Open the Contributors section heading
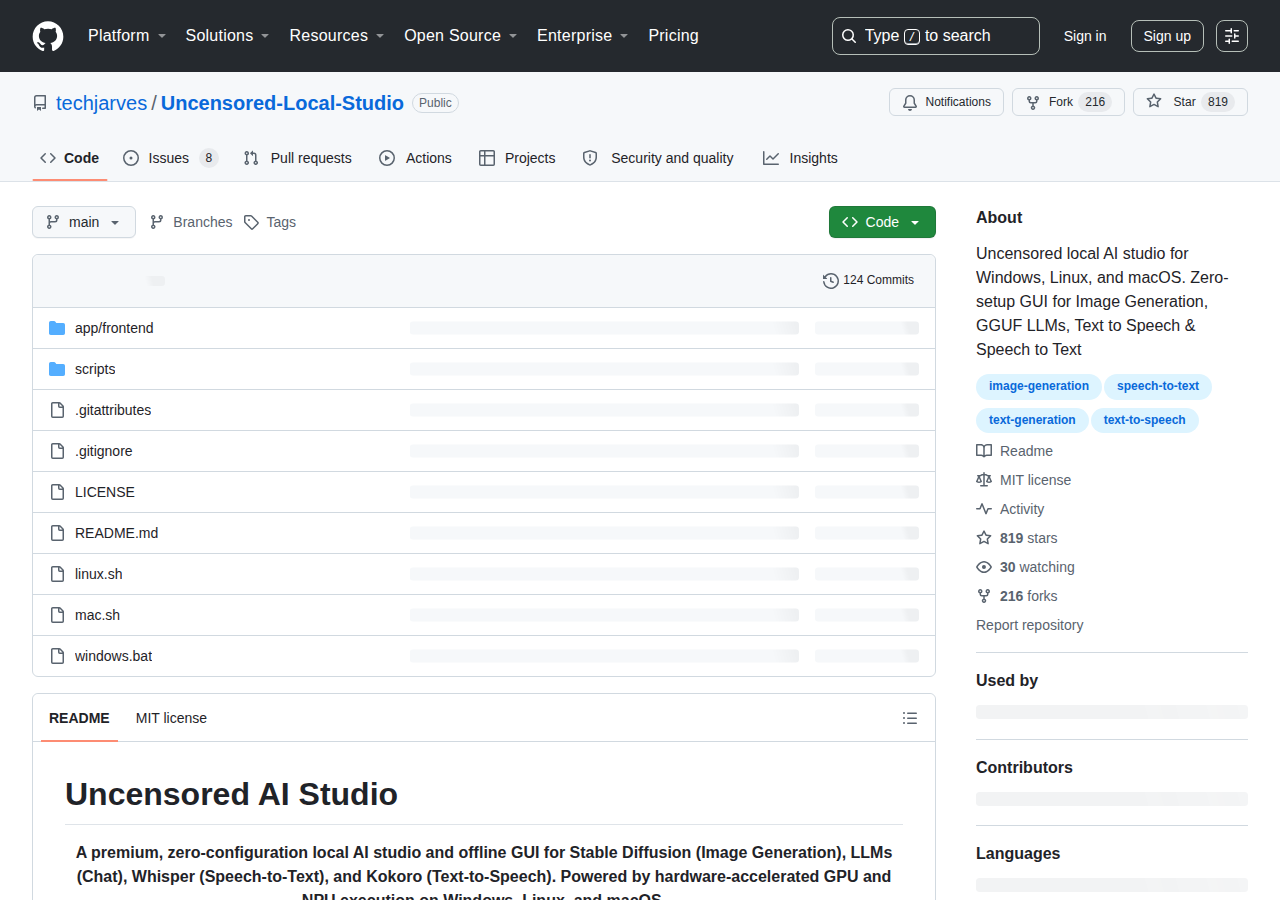This screenshot has width=1280, height=900. coord(1024,767)
